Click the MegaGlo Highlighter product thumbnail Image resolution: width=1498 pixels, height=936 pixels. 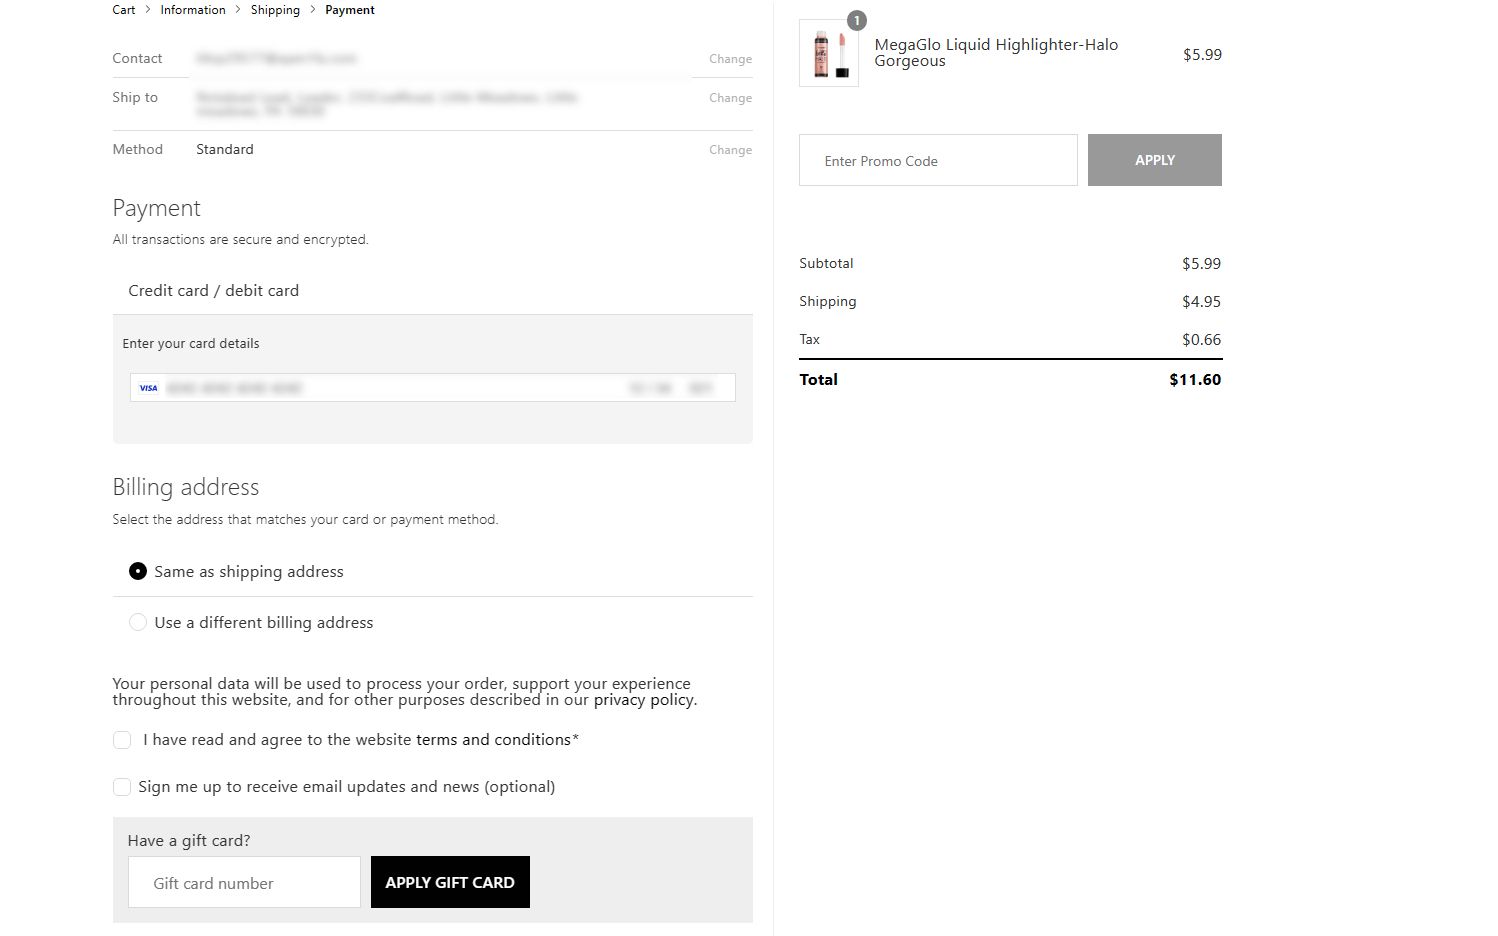click(x=829, y=54)
